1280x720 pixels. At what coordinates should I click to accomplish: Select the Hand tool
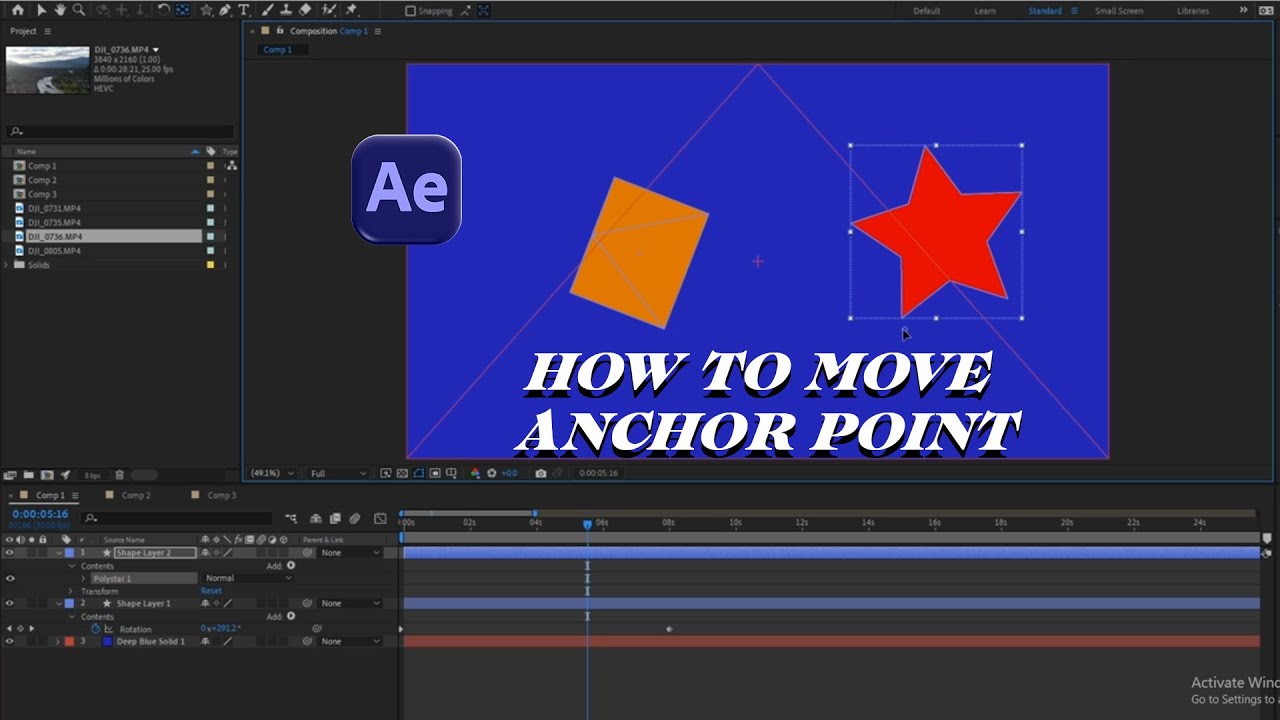[60, 10]
